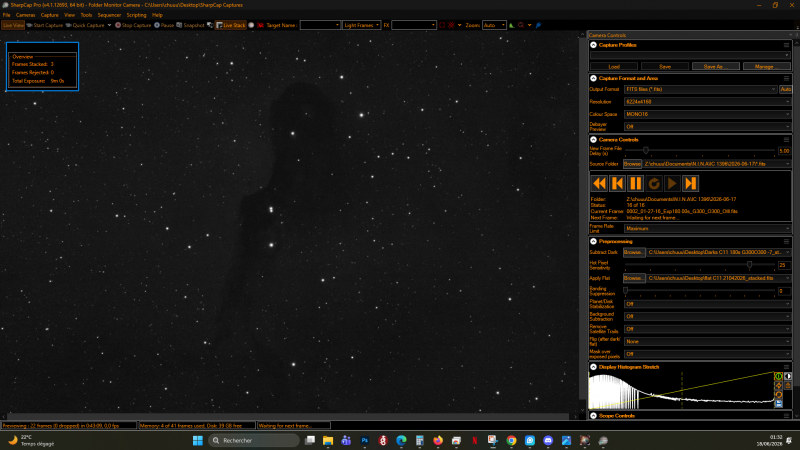Open Photoshop from the taskbar
Image resolution: width=800 pixels, height=450 pixels.
tap(365, 440)
